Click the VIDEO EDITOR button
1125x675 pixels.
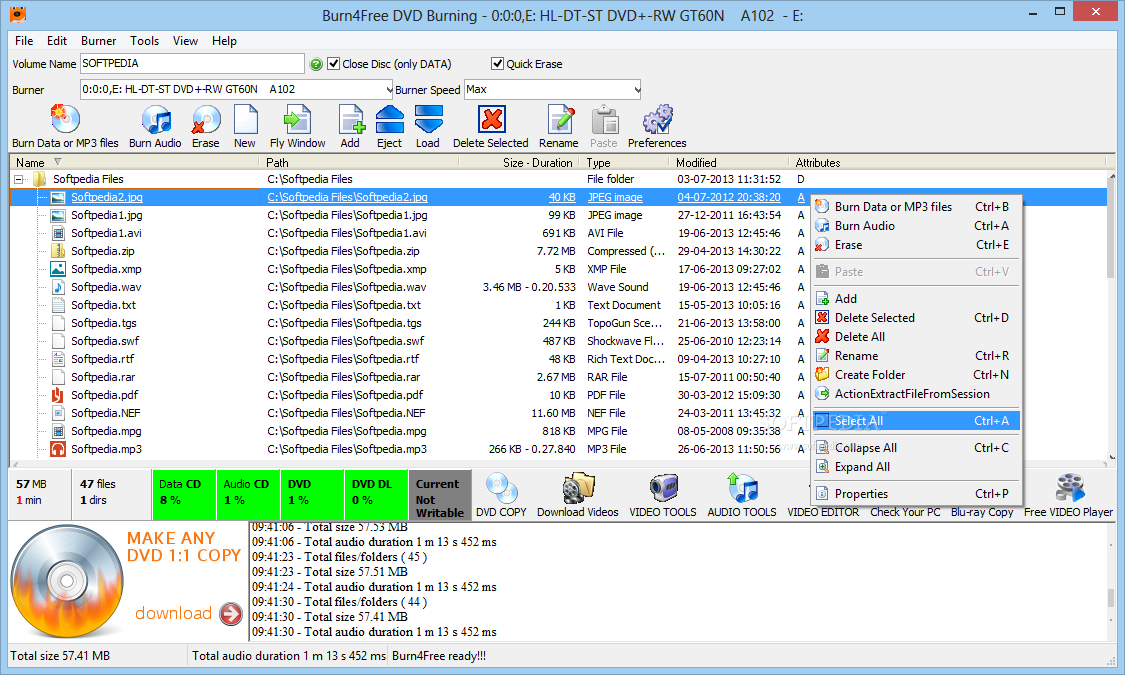tap(823, 512)
